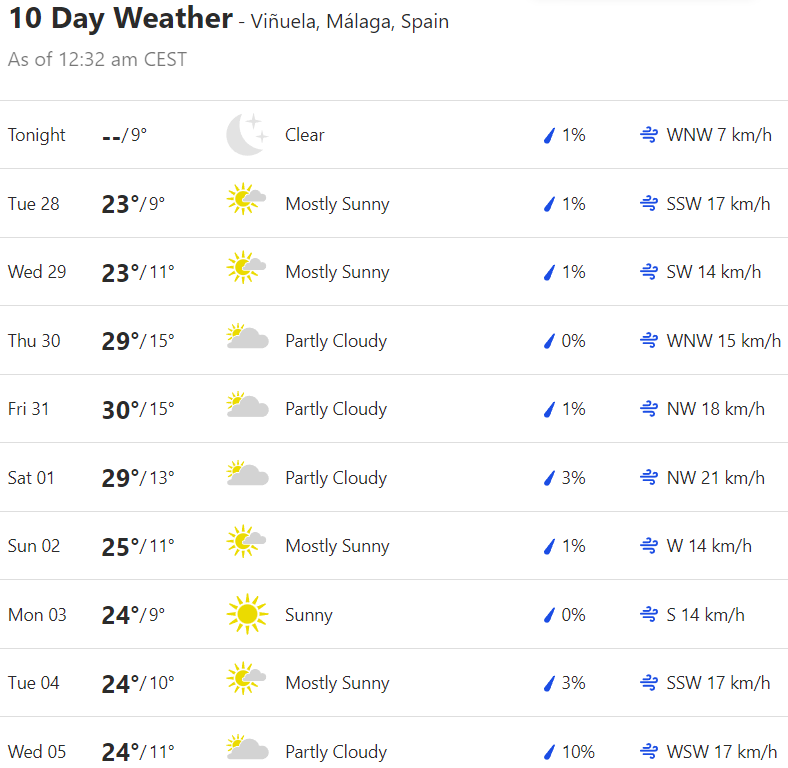Click the Wed 05 raindrop icon

tap(548, 752)
